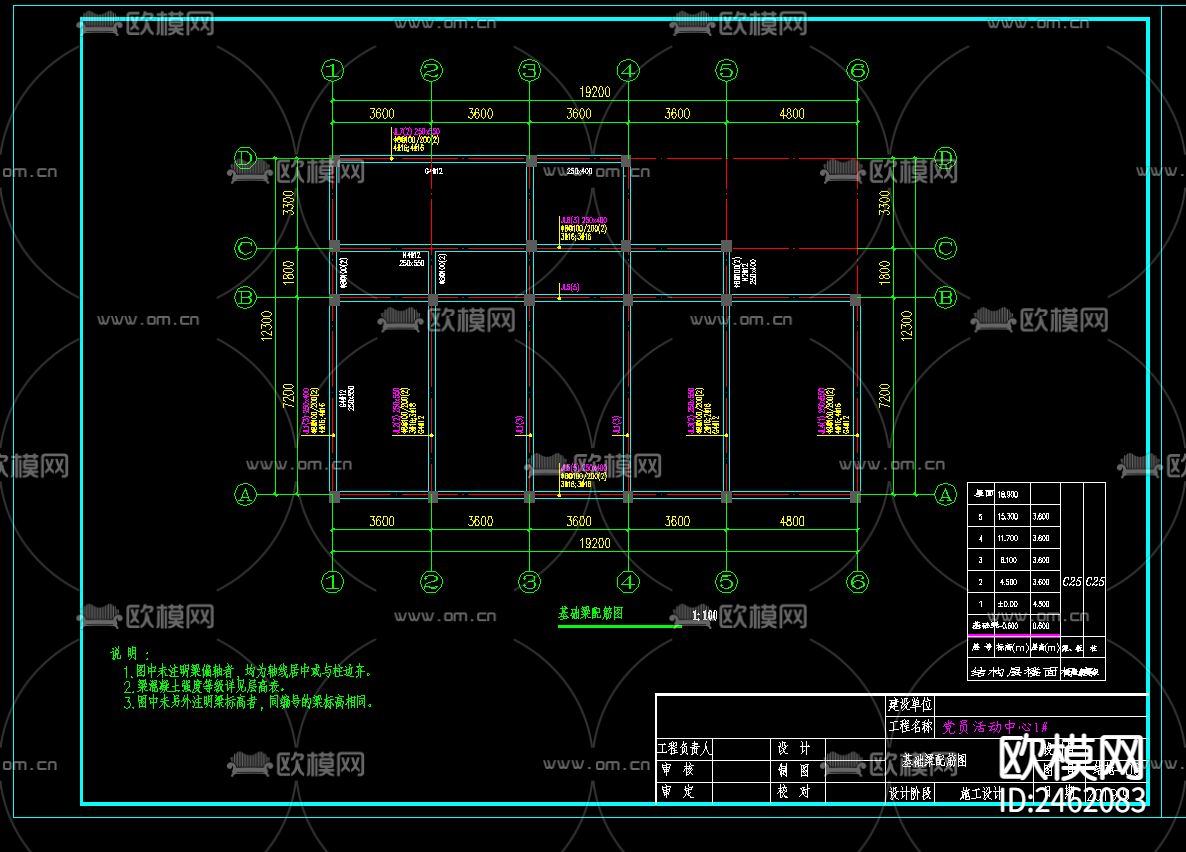1186x852 pixels.
Task: Click note line 3 about beam elevation
Action: [x=248, y=702]
